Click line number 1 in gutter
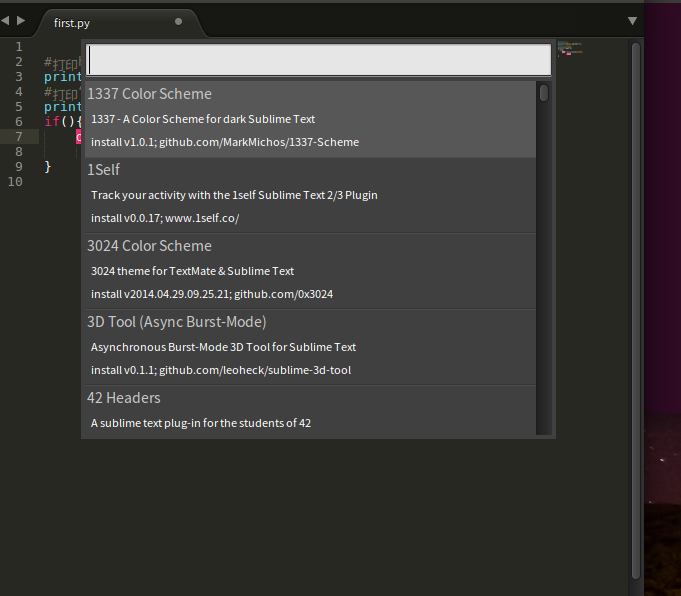The width and height of the screenshot is (681, 596). coord(19,46)
